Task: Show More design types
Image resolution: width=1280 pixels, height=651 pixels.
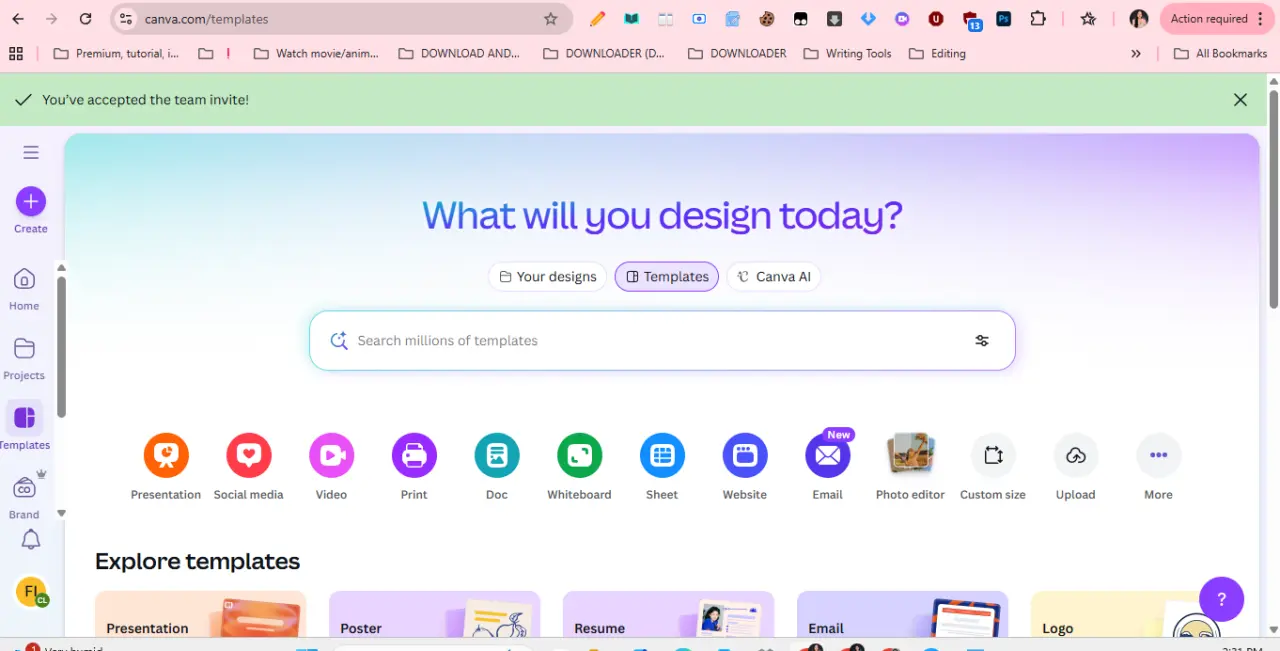Action: [1158, 467]
